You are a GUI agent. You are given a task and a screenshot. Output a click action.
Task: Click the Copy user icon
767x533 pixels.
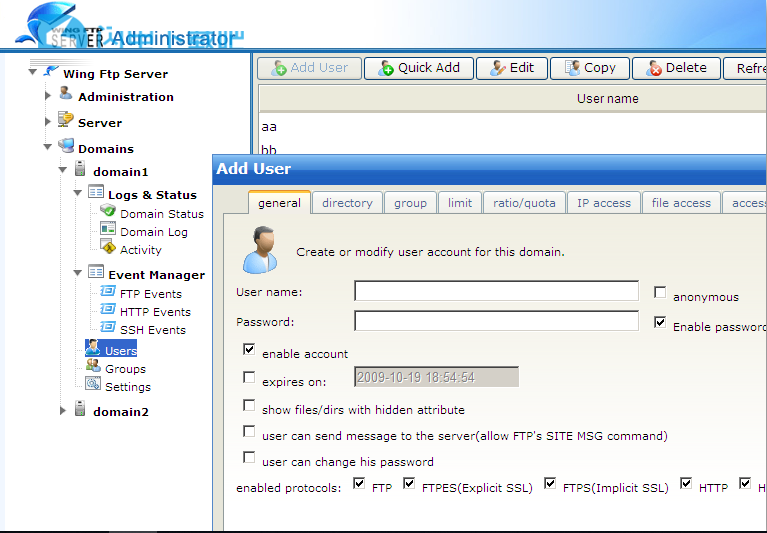tap(572, 68)
